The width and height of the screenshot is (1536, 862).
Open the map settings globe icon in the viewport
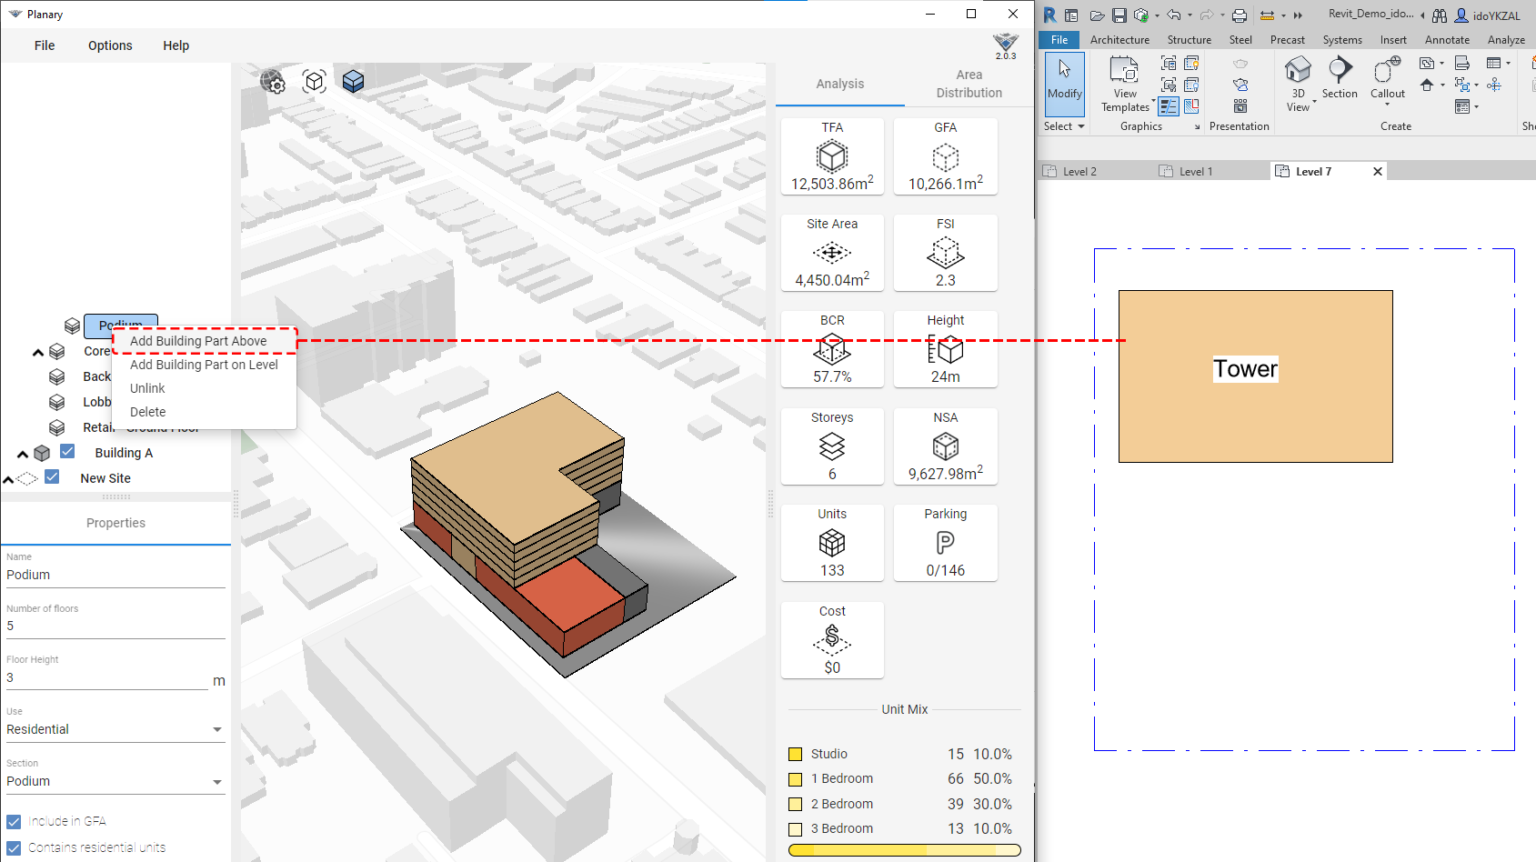click(x=274, y=83)
